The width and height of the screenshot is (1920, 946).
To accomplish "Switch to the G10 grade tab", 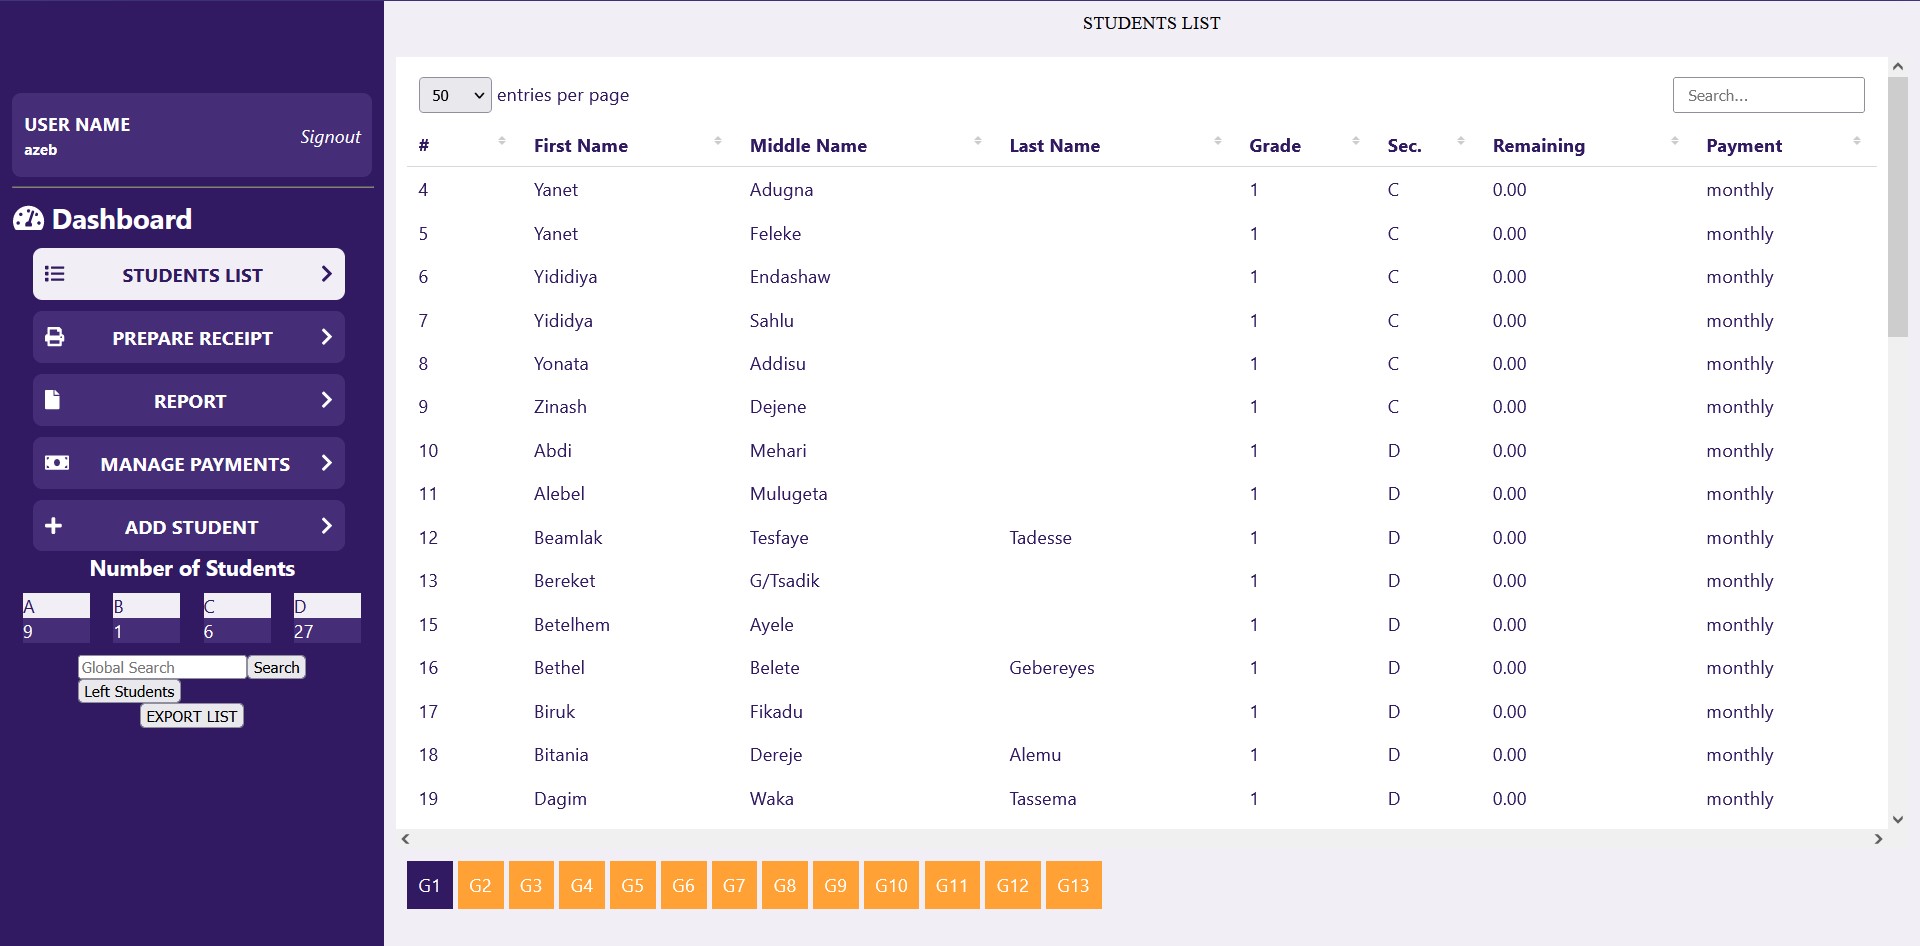I will [x=891, y=885].
